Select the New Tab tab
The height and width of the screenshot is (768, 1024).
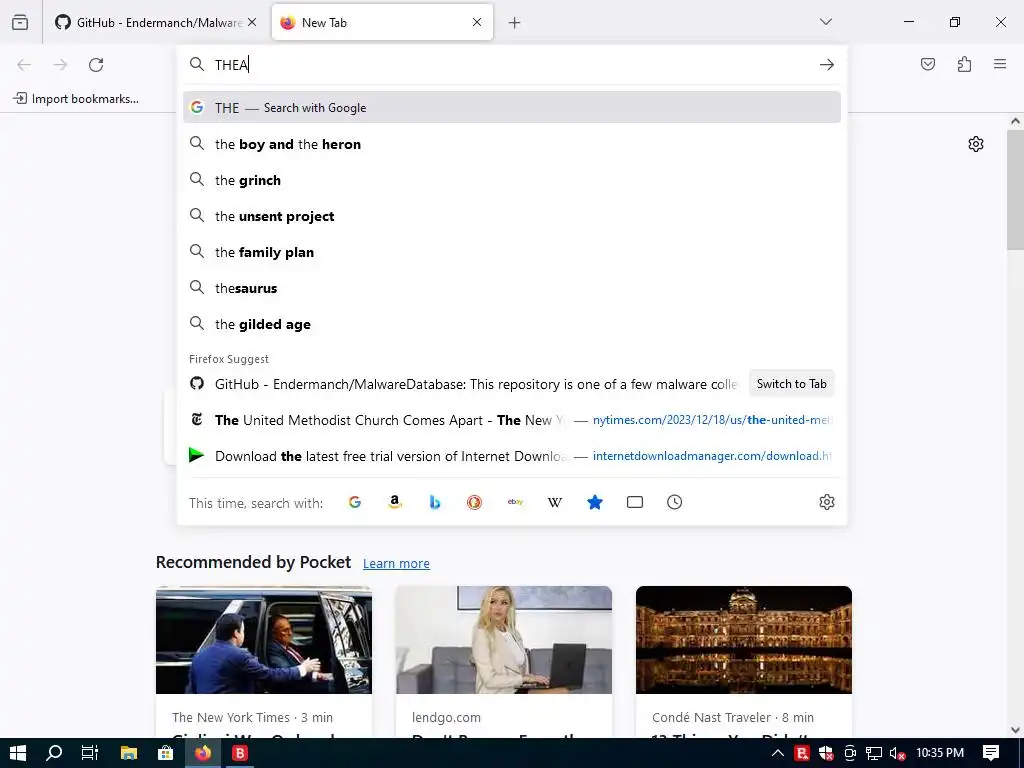tap(382, 22)
